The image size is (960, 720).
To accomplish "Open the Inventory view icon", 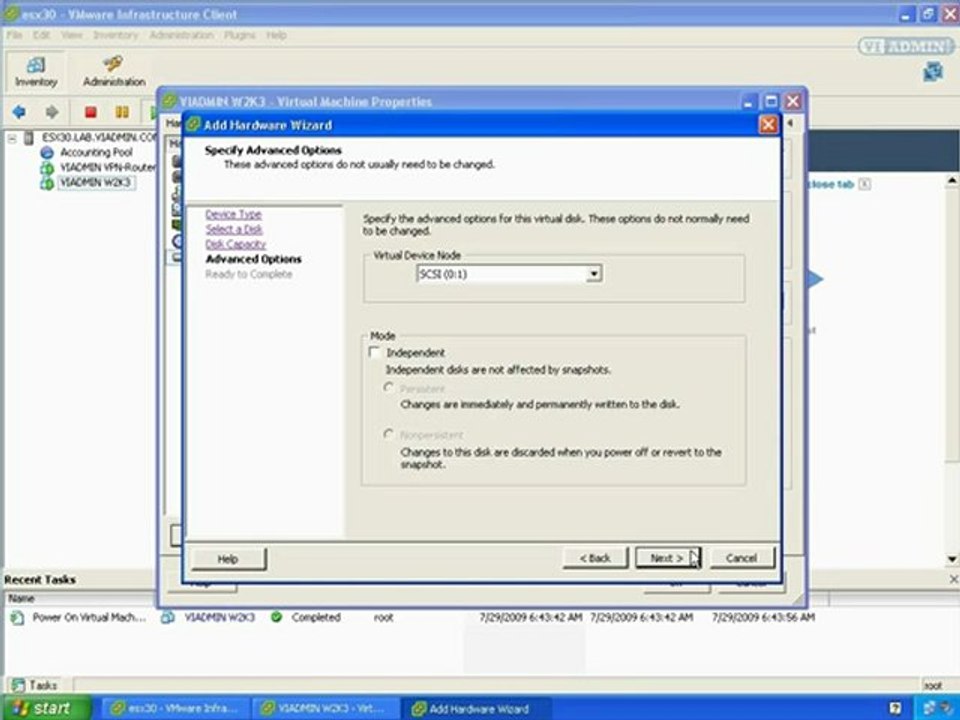I will [x=36, y=64].
